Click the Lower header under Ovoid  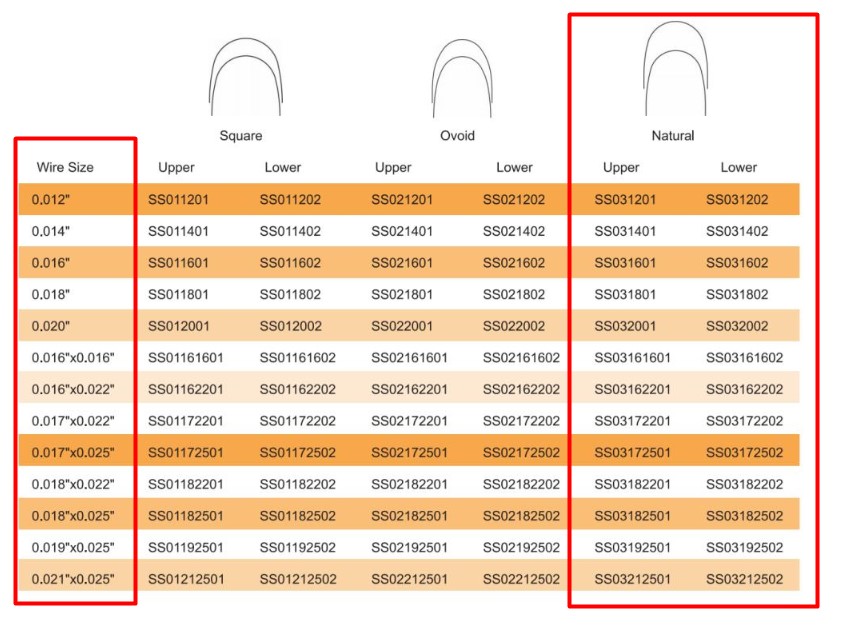514,167
